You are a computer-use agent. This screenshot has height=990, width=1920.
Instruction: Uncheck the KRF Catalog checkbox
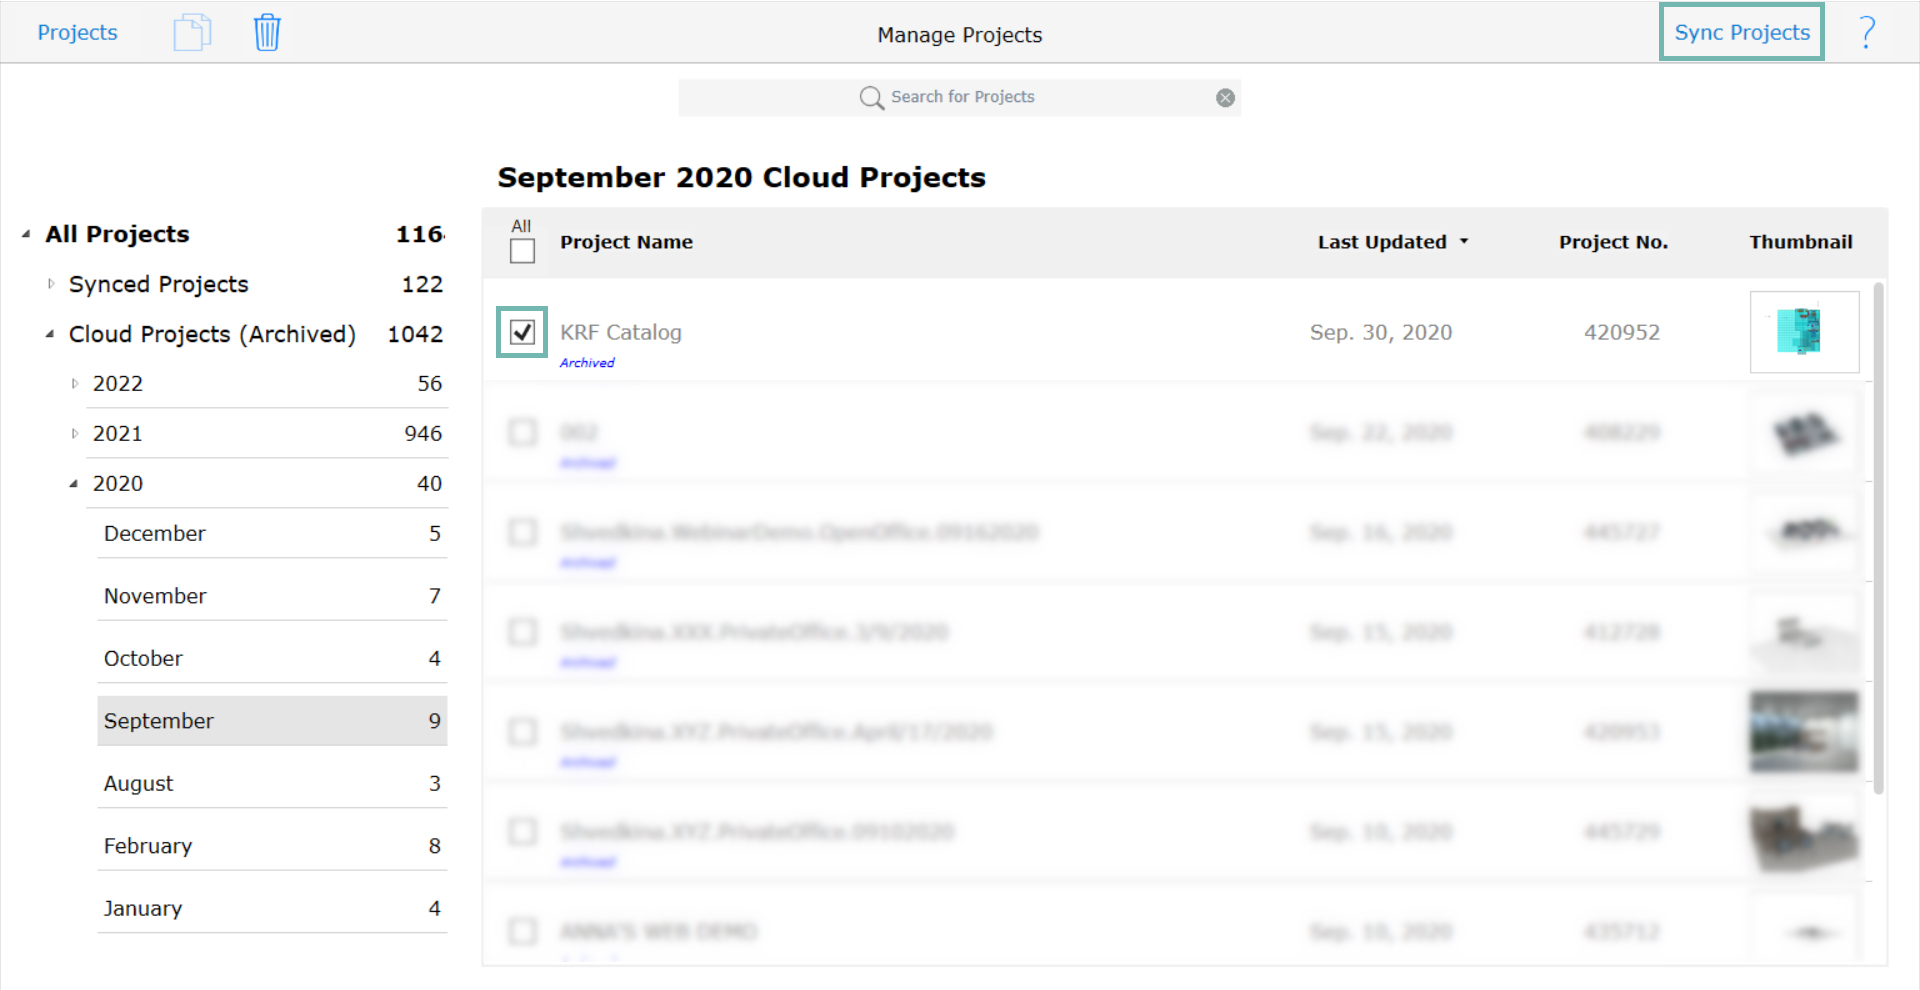point(522,332)
